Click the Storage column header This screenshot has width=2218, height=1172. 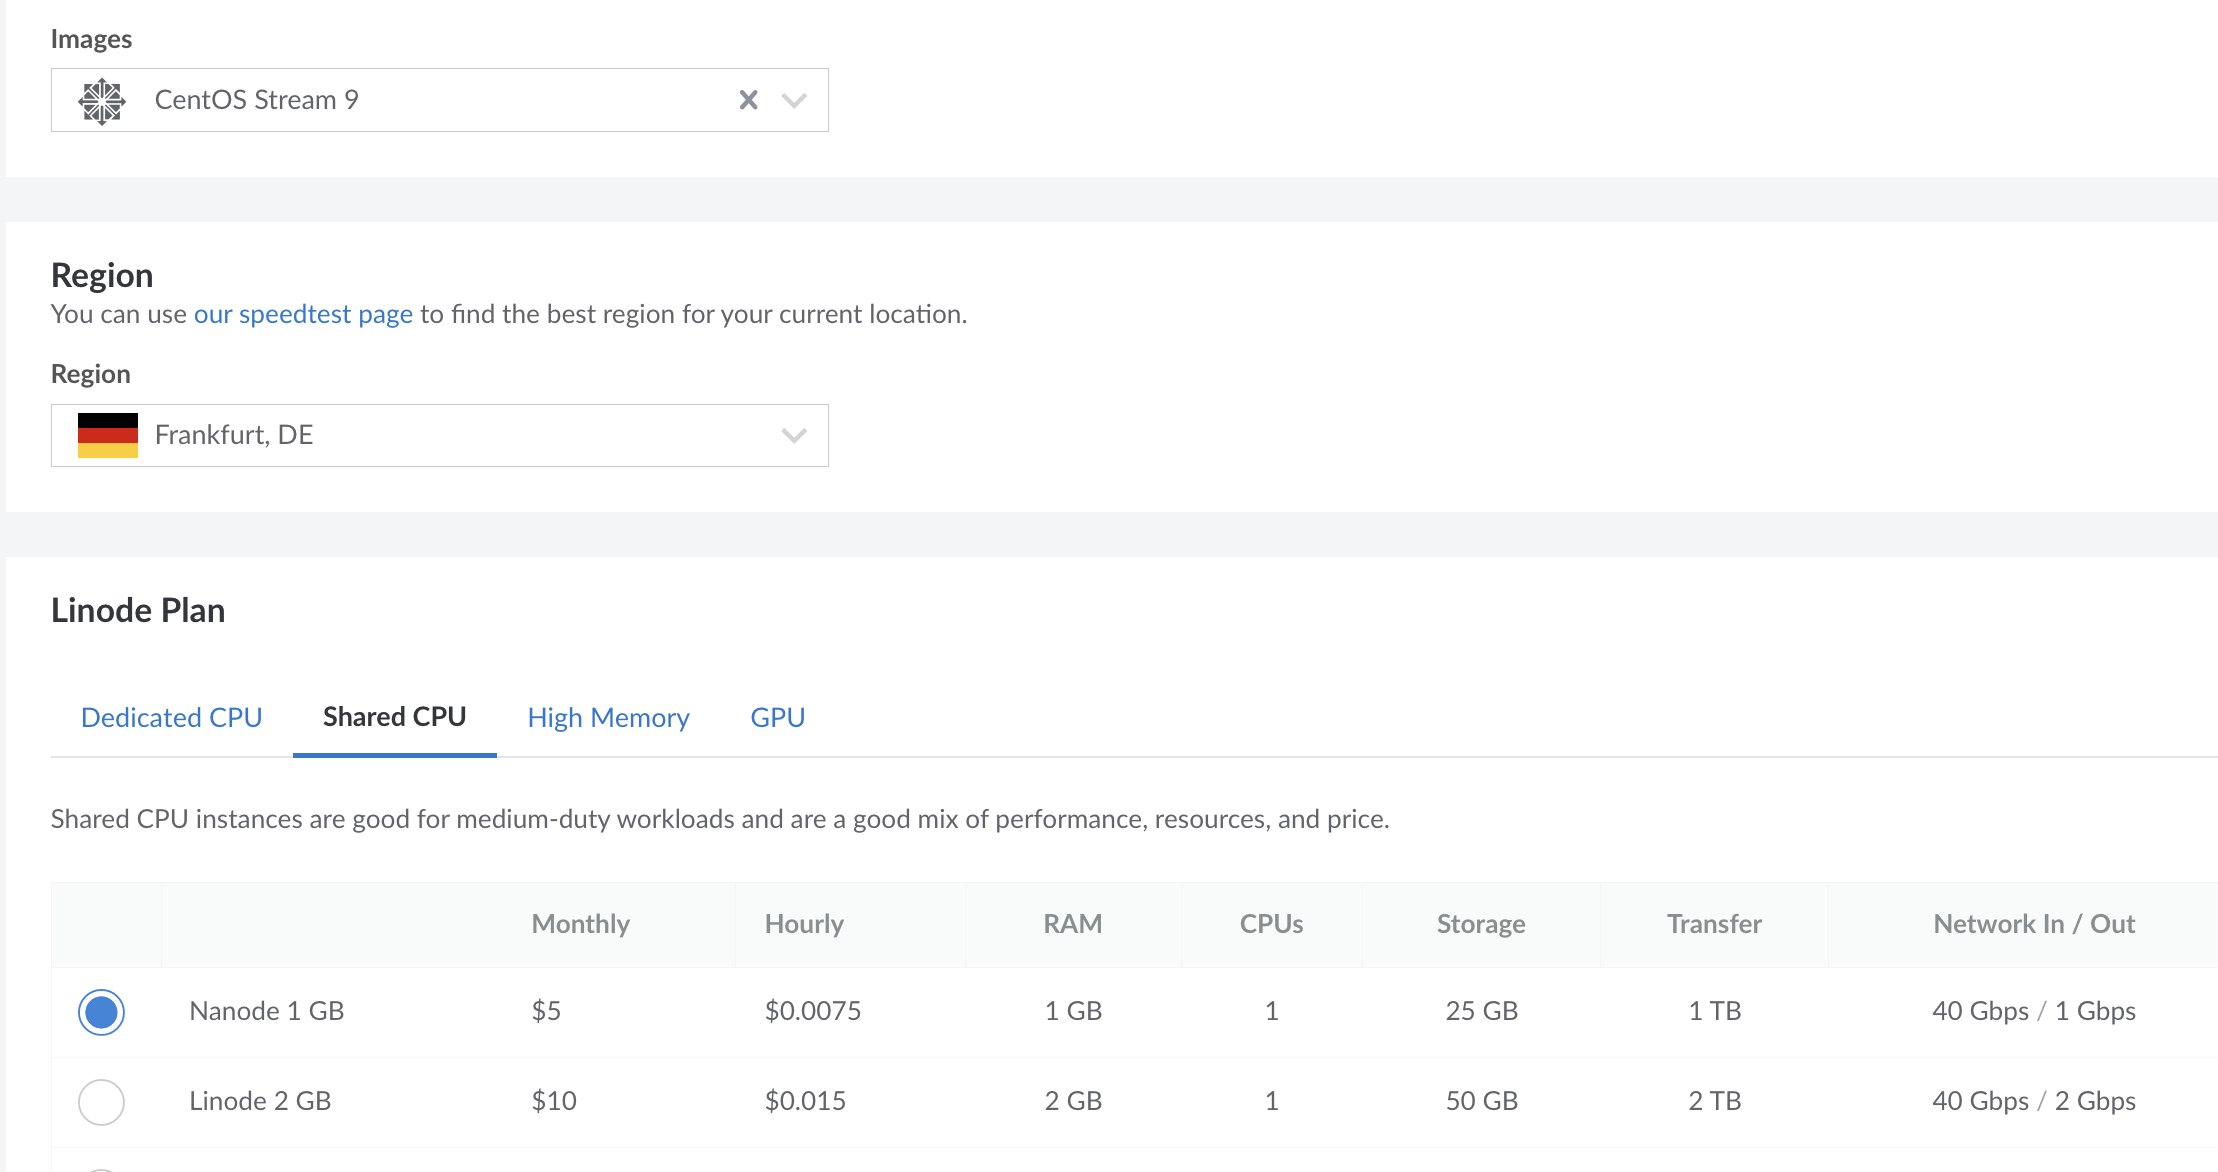[x=1480, y=924]
